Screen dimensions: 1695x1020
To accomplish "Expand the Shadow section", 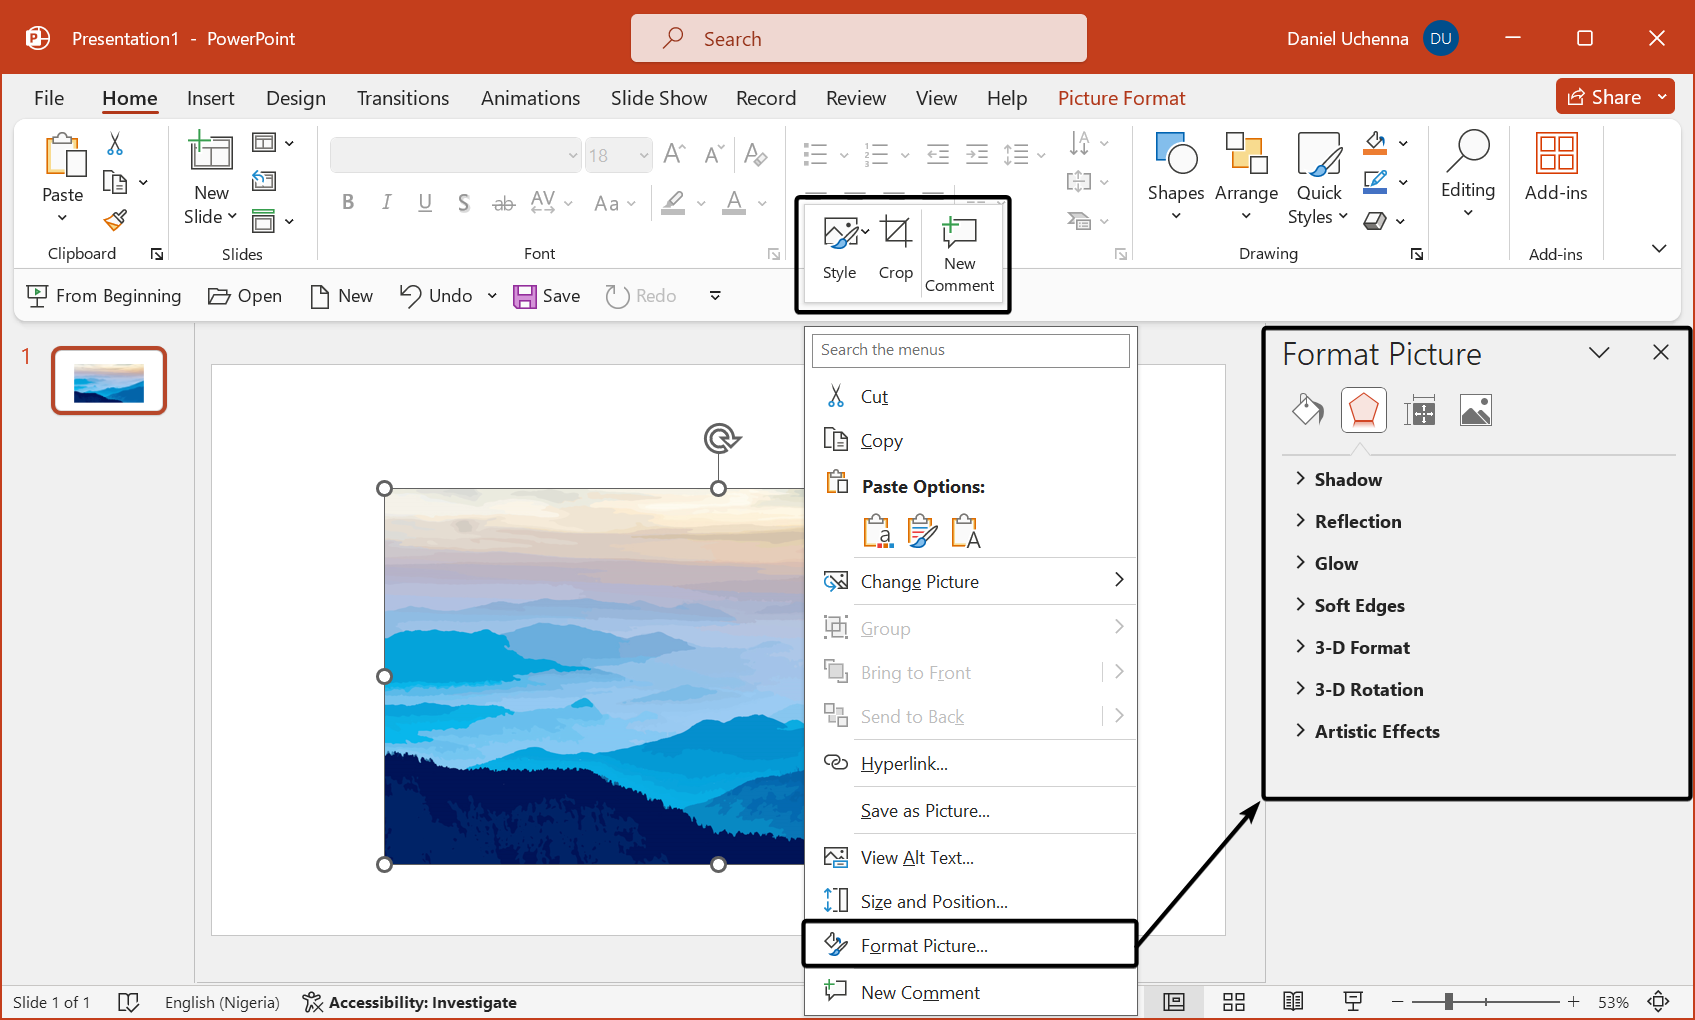I will pyautogui.click(x=1347, y=480).
